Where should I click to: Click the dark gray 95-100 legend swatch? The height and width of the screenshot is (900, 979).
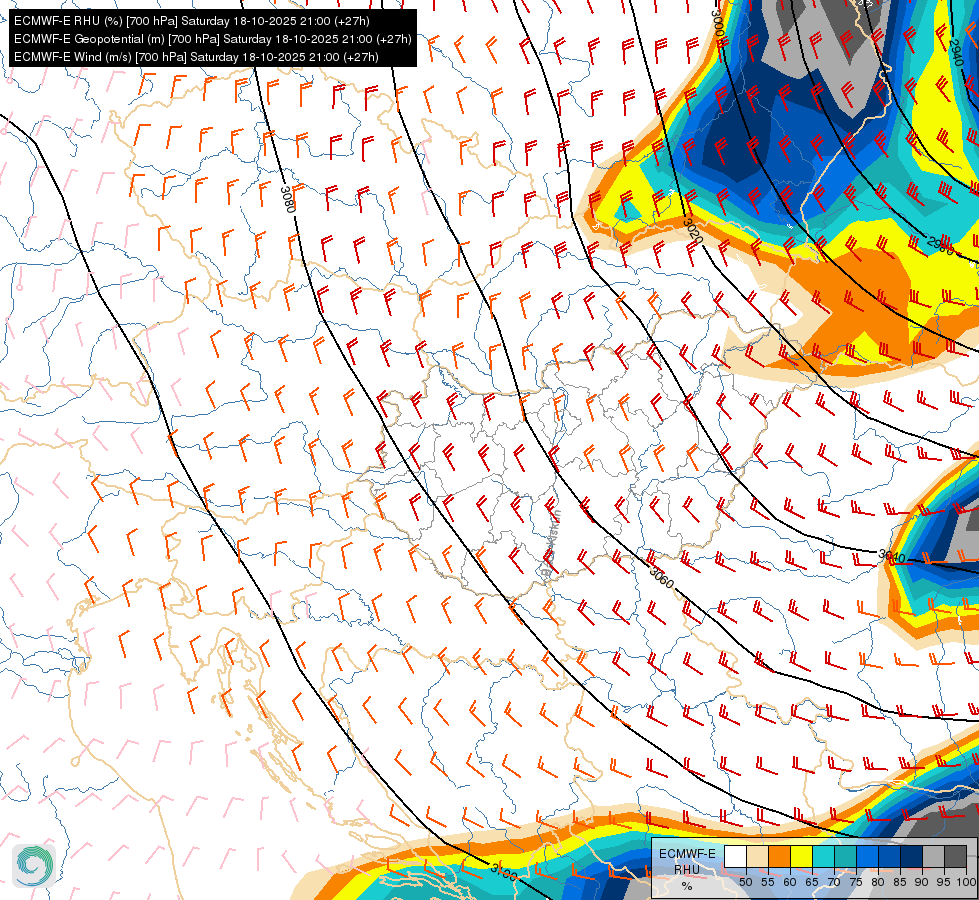[x=955, y=857]
